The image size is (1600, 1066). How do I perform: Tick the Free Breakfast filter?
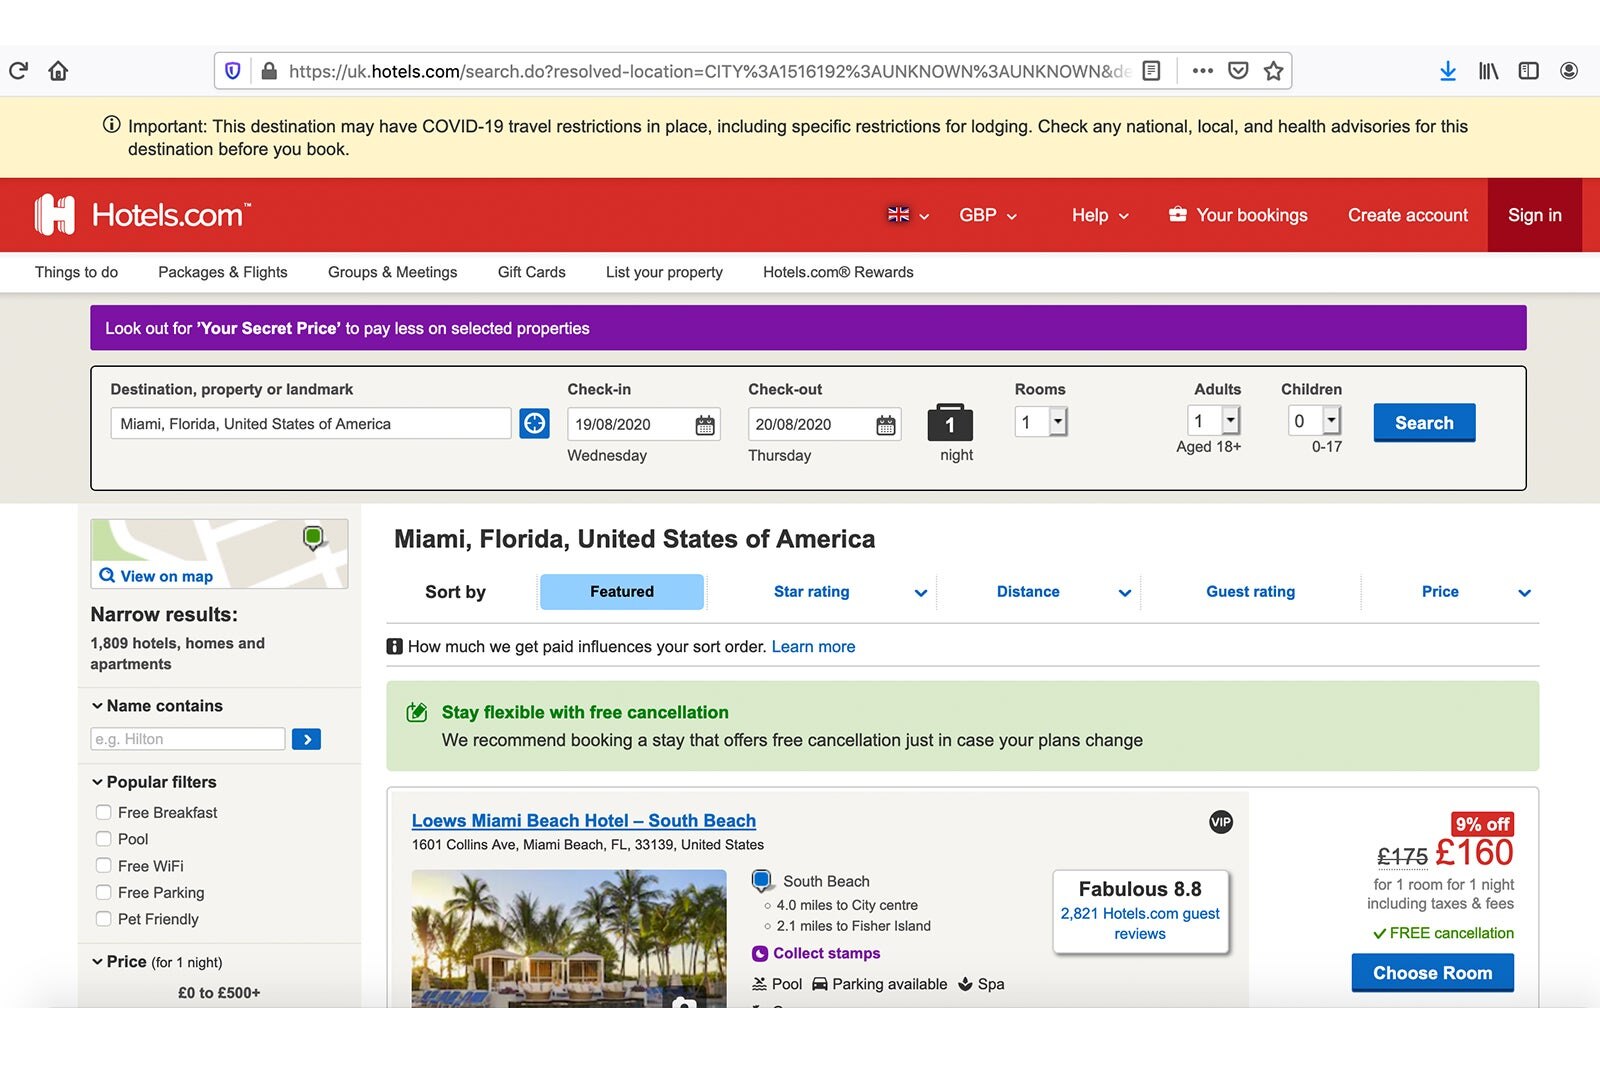tap(103, 812)
